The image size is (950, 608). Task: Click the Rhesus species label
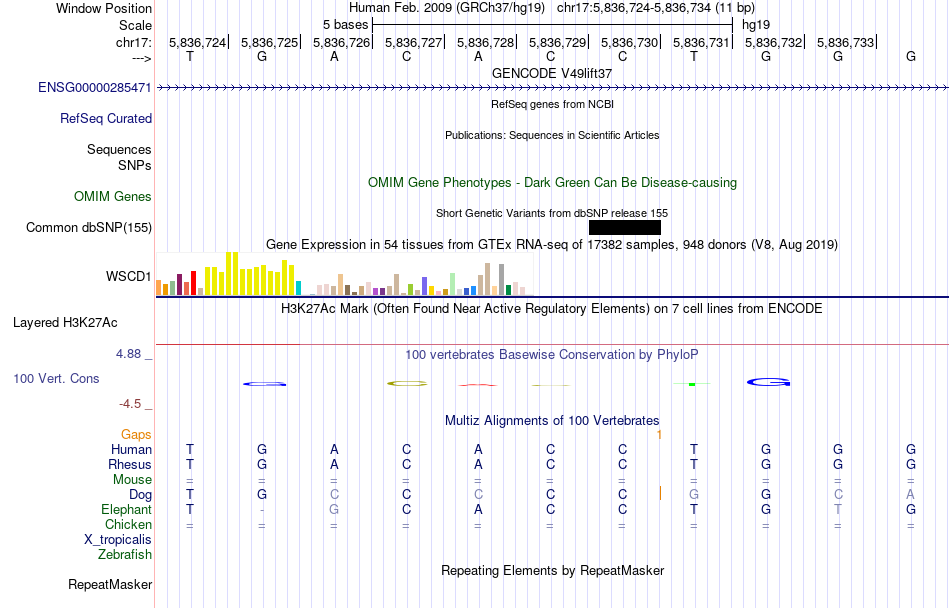click(x=130, y=464)
